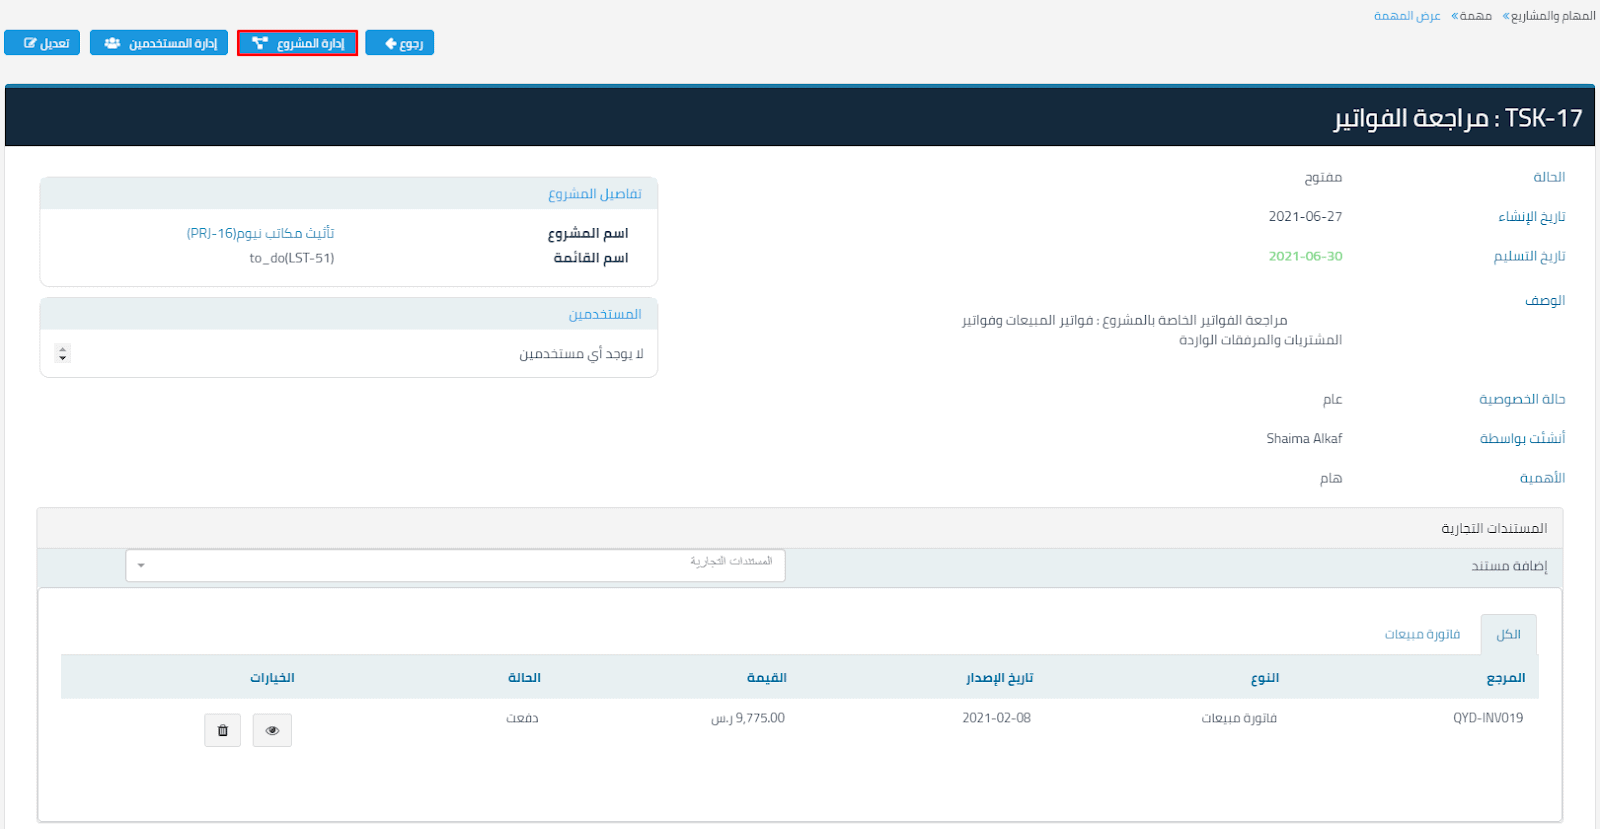The image size is (1600, 829).
Task: Switch to the فاتورة مبيعات tab
Action: pos(1422,634)
